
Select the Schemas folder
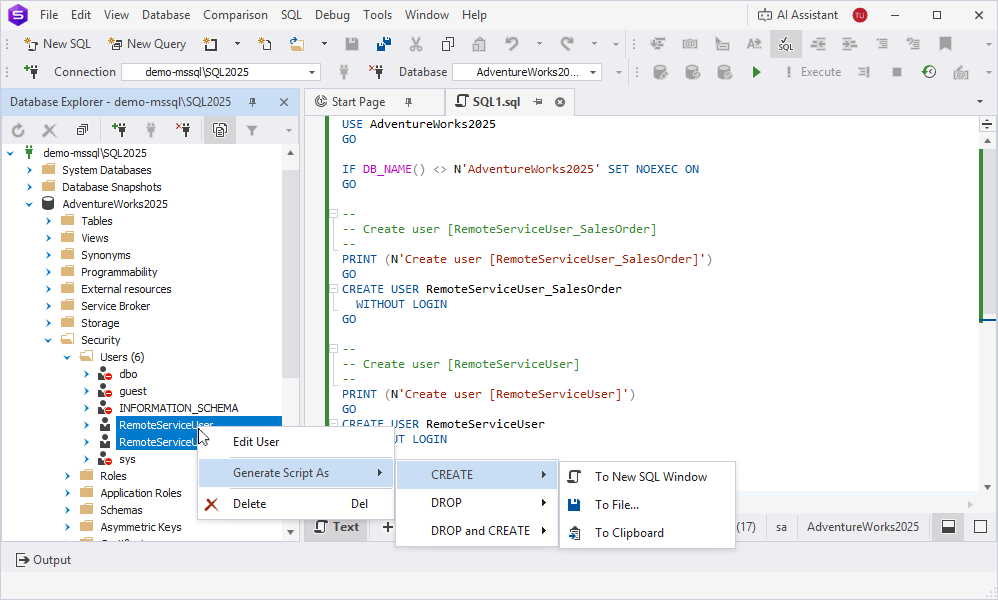121,510
